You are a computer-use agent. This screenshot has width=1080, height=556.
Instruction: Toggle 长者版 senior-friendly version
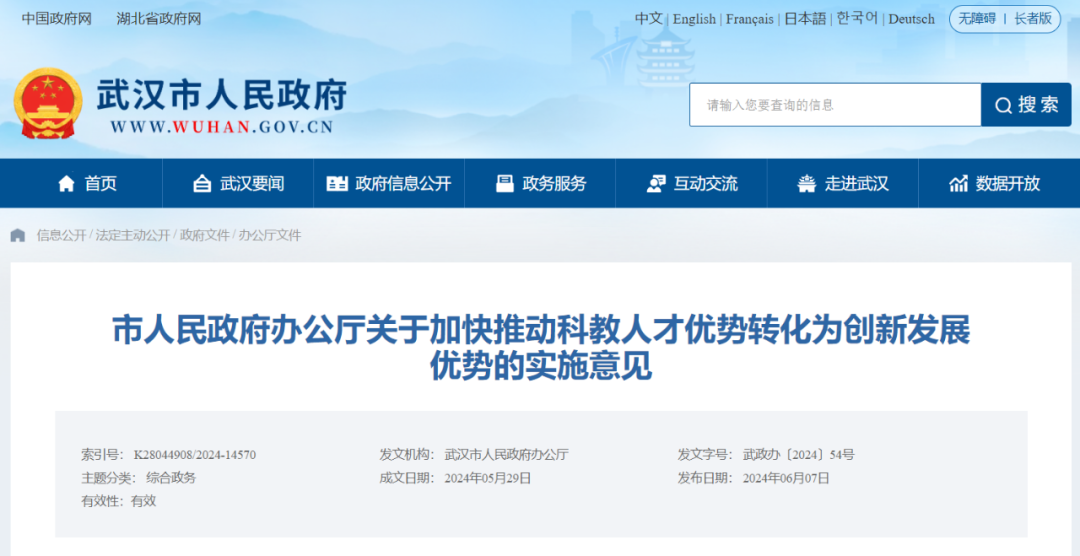(1033, 19)
